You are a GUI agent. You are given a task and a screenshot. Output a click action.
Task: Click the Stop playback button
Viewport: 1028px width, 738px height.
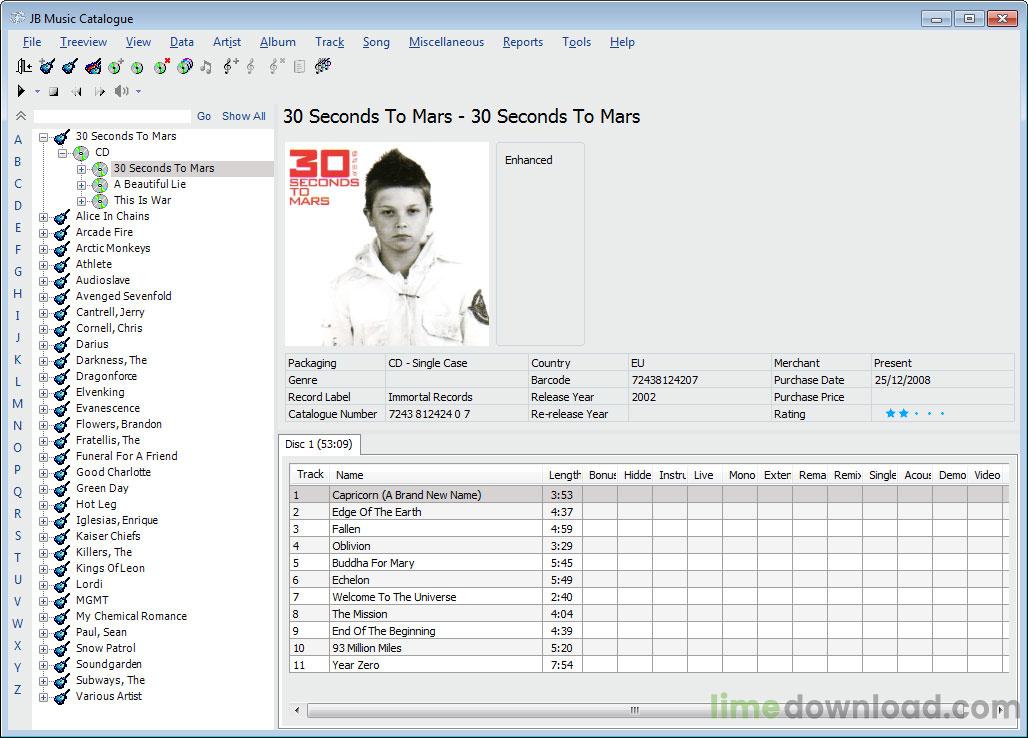pos(54,91)
